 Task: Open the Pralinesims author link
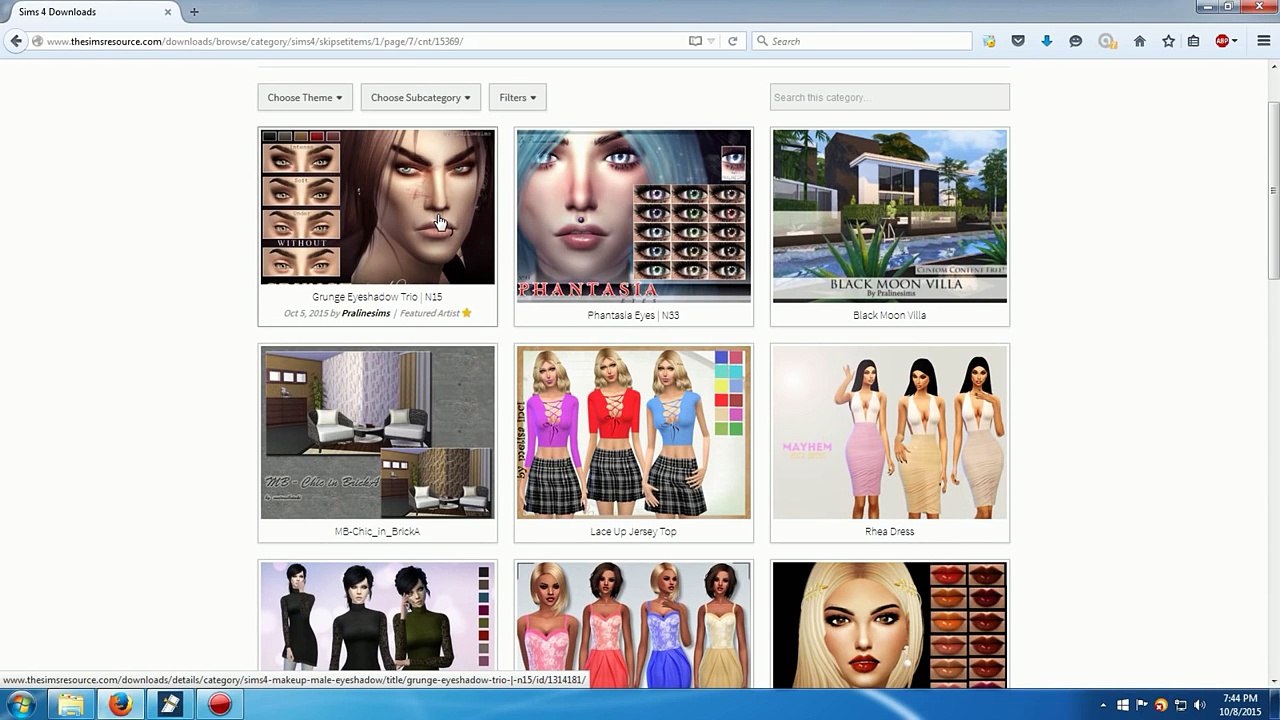(366, 313)
